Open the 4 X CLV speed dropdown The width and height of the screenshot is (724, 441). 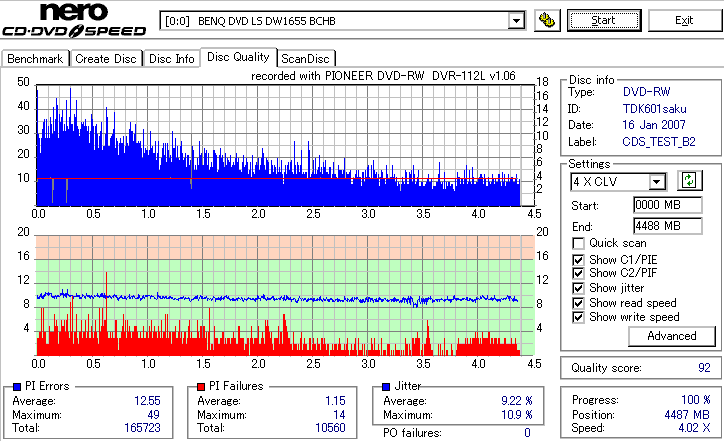click(656, 182)
